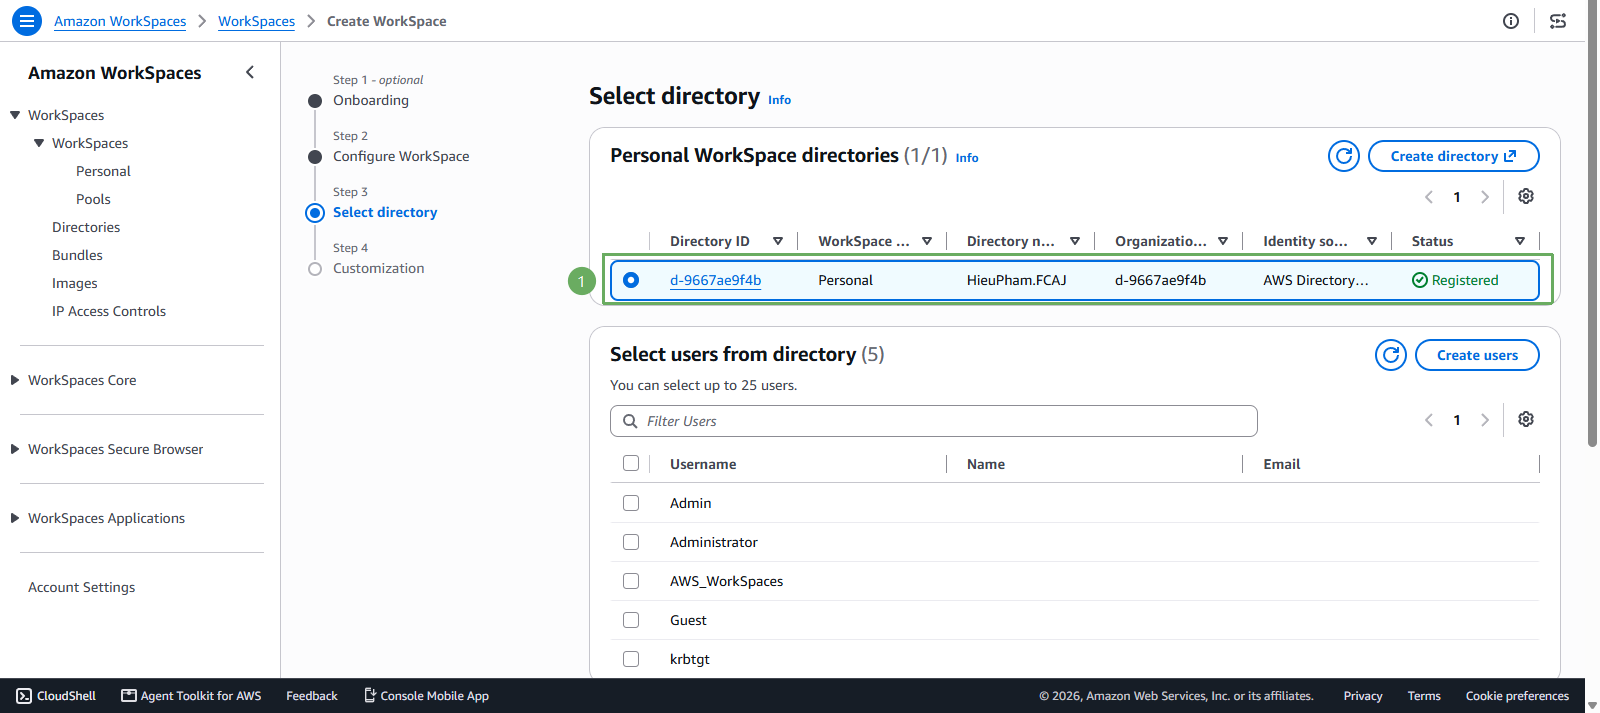This screenshot has width=1600, height=713.
Task: Open the hamburger navigation menu
Action: pos(27,20)
